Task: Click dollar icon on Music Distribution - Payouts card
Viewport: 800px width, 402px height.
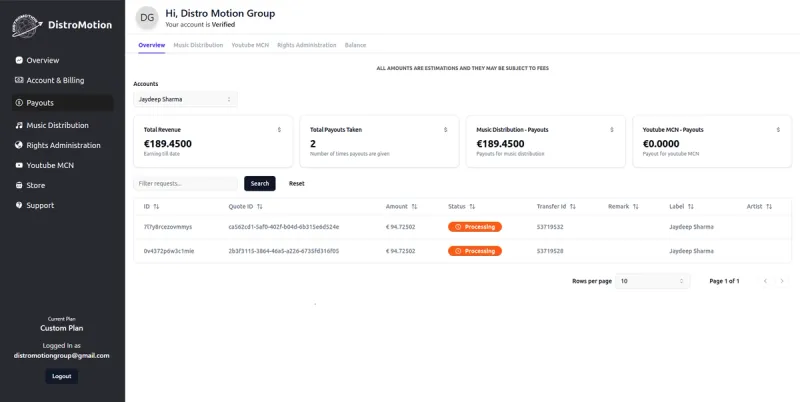Action: point(612,130)
